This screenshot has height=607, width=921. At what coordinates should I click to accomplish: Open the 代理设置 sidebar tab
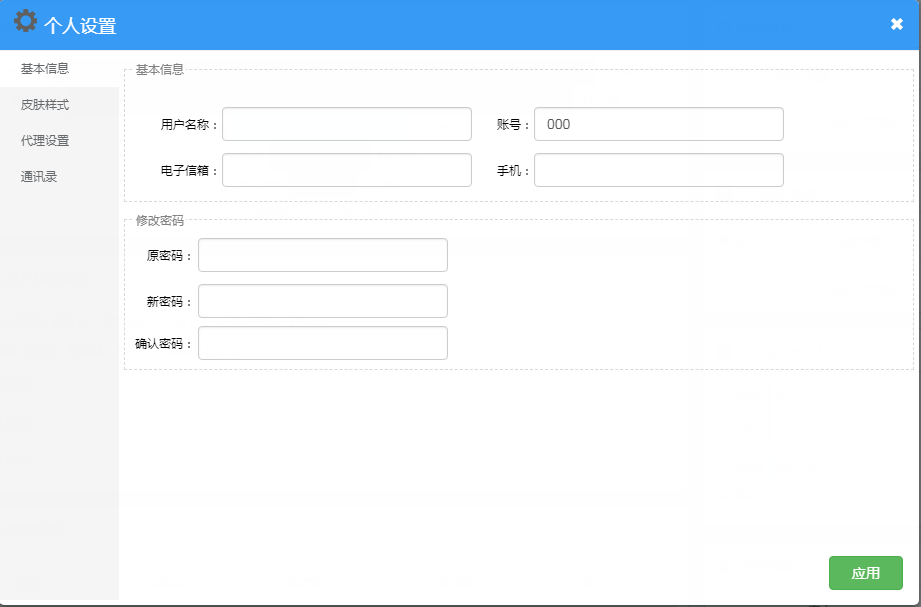[45, 141]
